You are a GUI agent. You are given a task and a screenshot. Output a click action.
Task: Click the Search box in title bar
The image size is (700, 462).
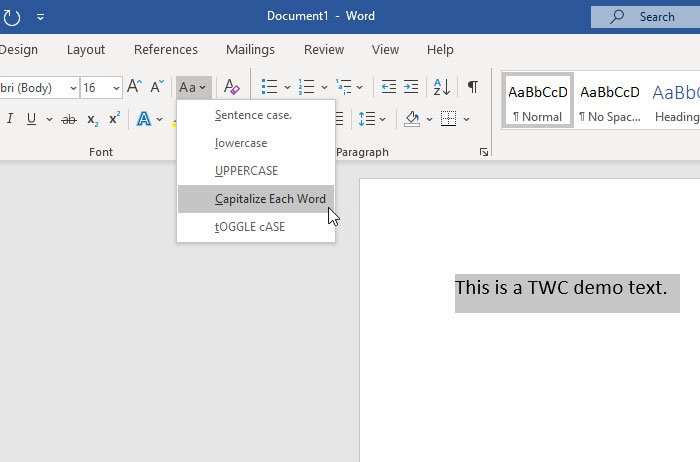click(645, 17)
